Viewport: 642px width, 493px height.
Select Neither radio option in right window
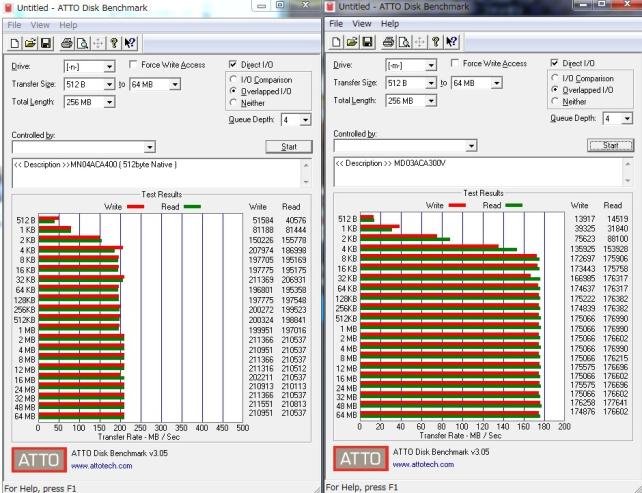click(556, 101)
